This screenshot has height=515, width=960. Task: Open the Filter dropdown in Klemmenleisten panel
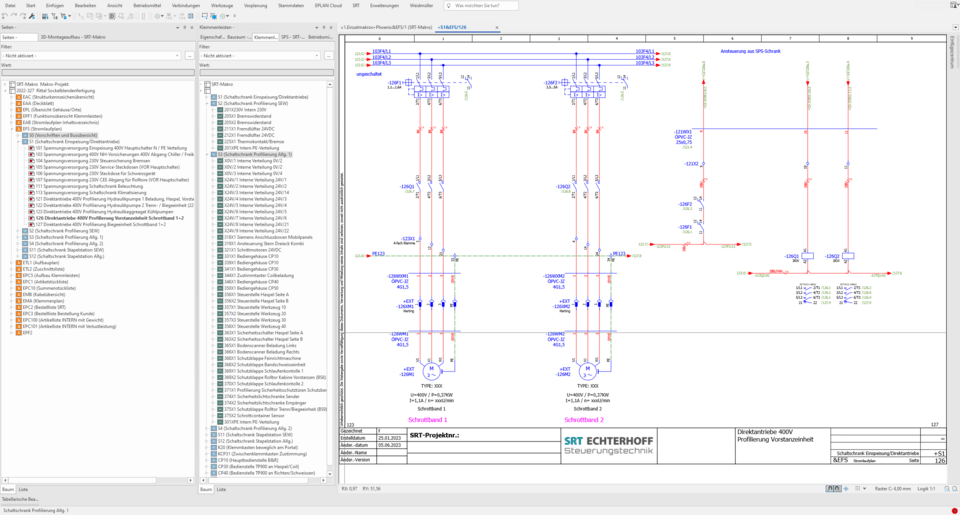coord(317,56)
